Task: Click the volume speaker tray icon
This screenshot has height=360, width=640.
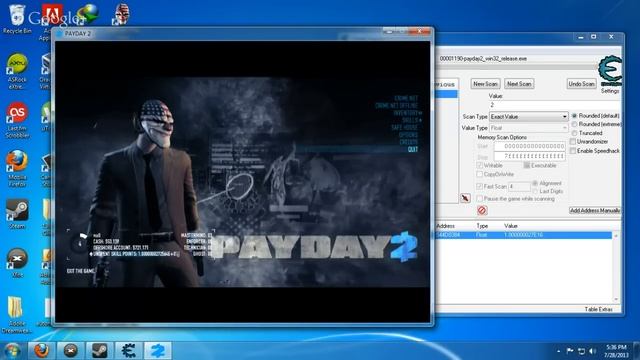Action: click(x=593, y=351)
